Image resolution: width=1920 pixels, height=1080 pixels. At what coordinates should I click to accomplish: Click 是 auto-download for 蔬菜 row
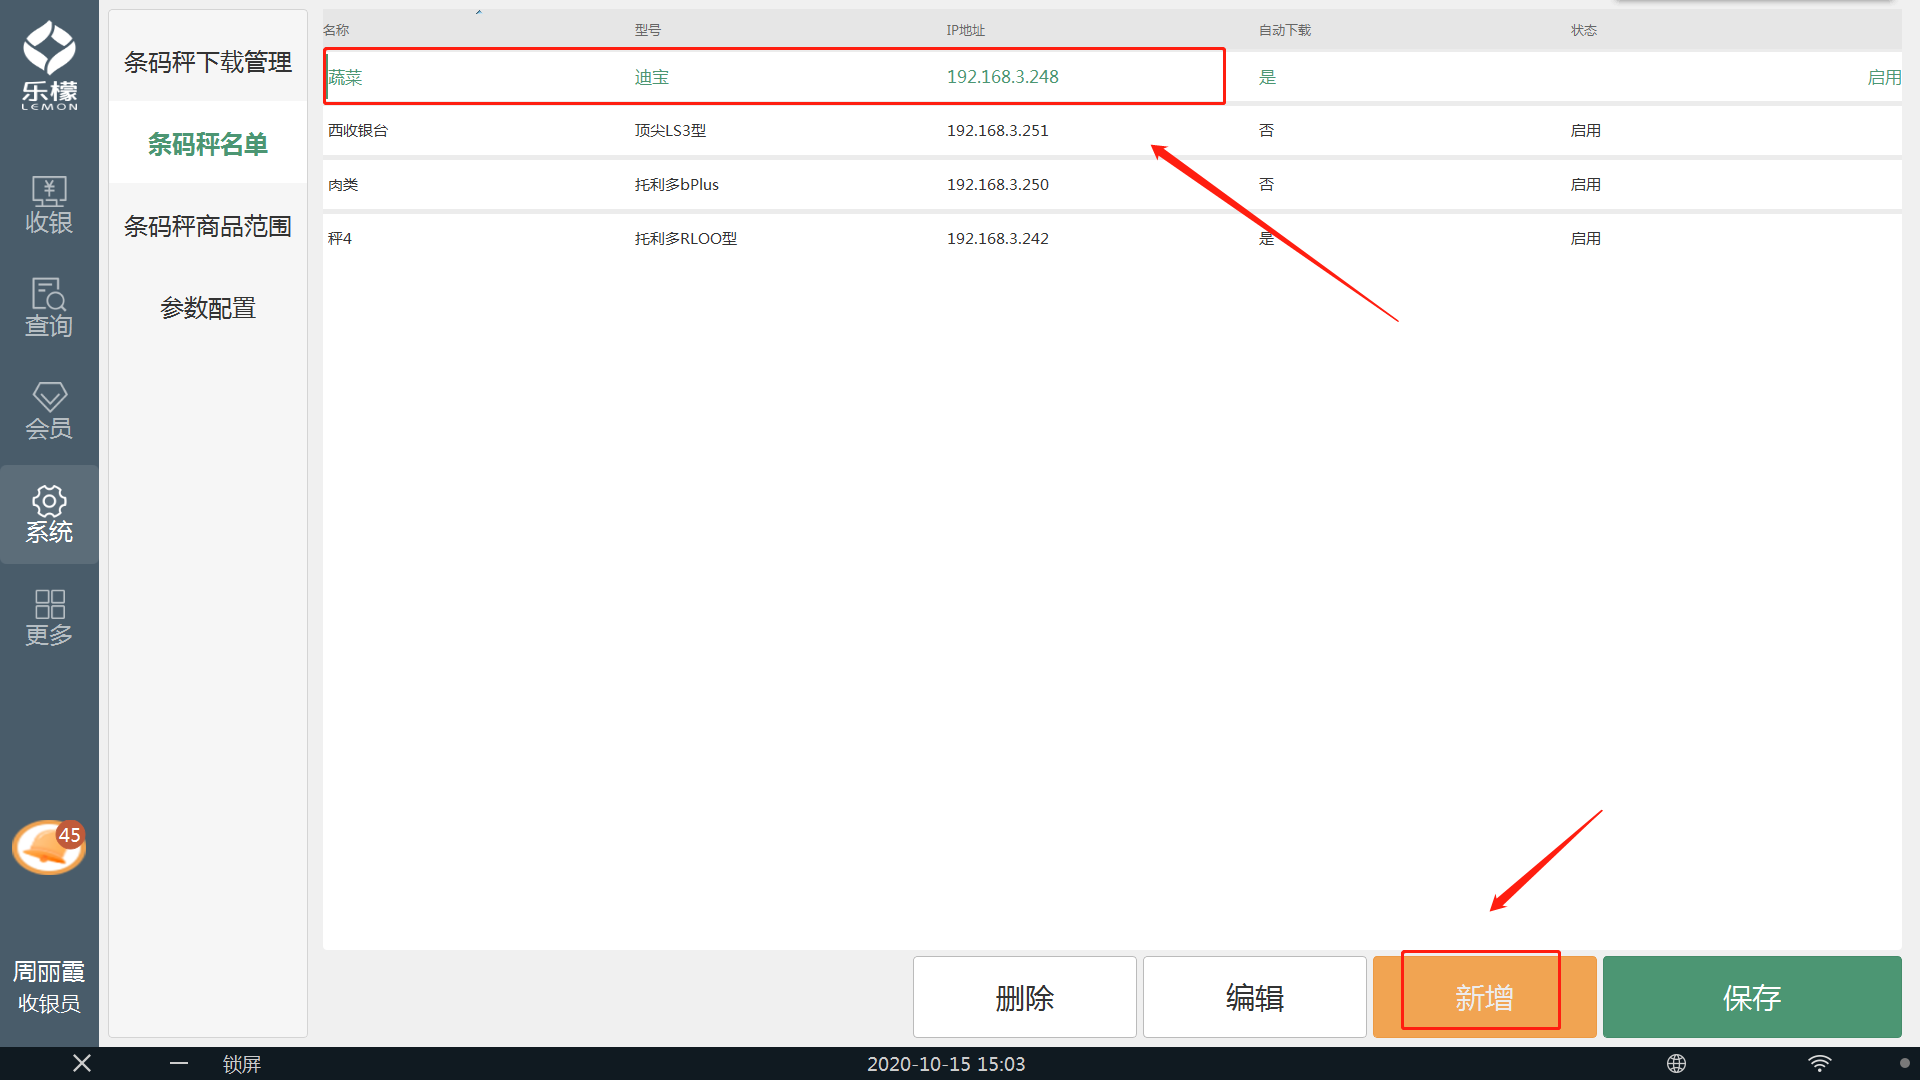point(1267,77)
